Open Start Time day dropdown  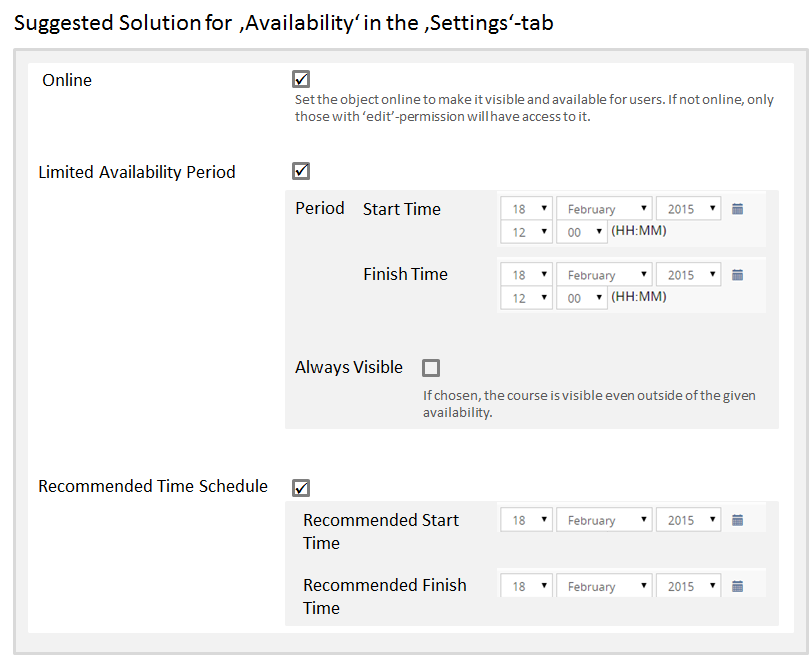click(527, 209)
